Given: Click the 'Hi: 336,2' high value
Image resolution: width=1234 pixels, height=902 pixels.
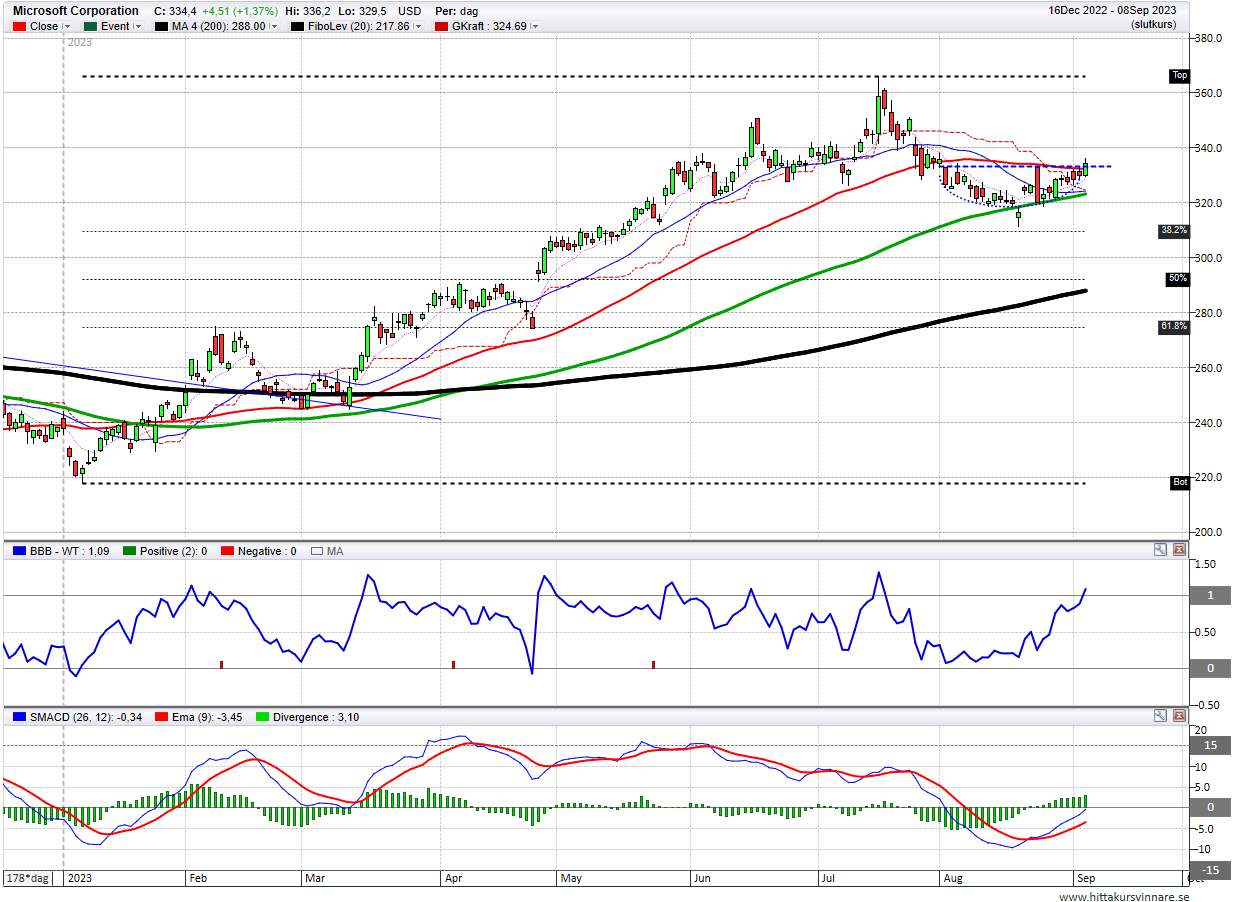Looking at the screenshot, I should 310,11.
